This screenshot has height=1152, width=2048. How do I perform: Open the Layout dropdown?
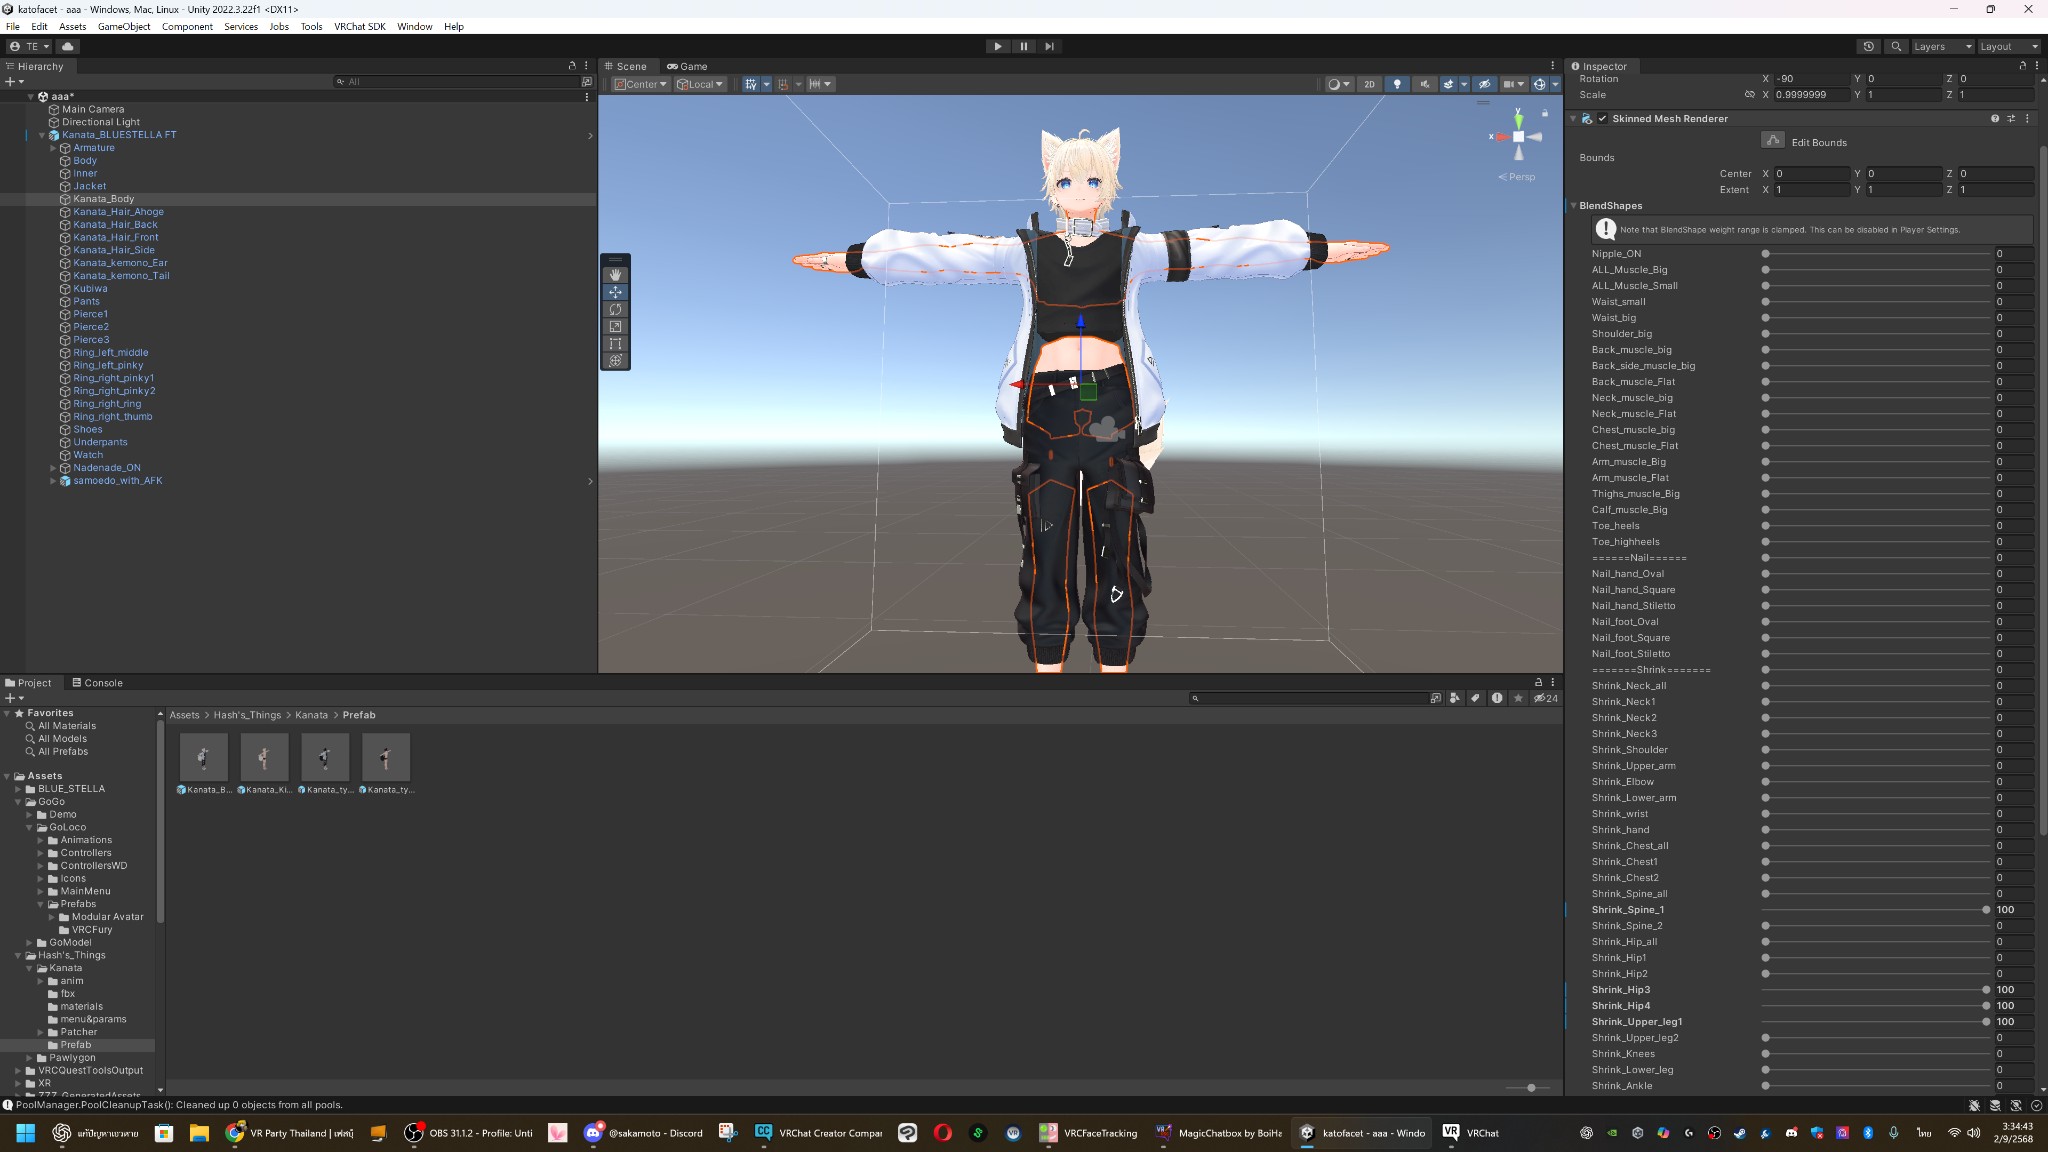[x=2008, y=46]
